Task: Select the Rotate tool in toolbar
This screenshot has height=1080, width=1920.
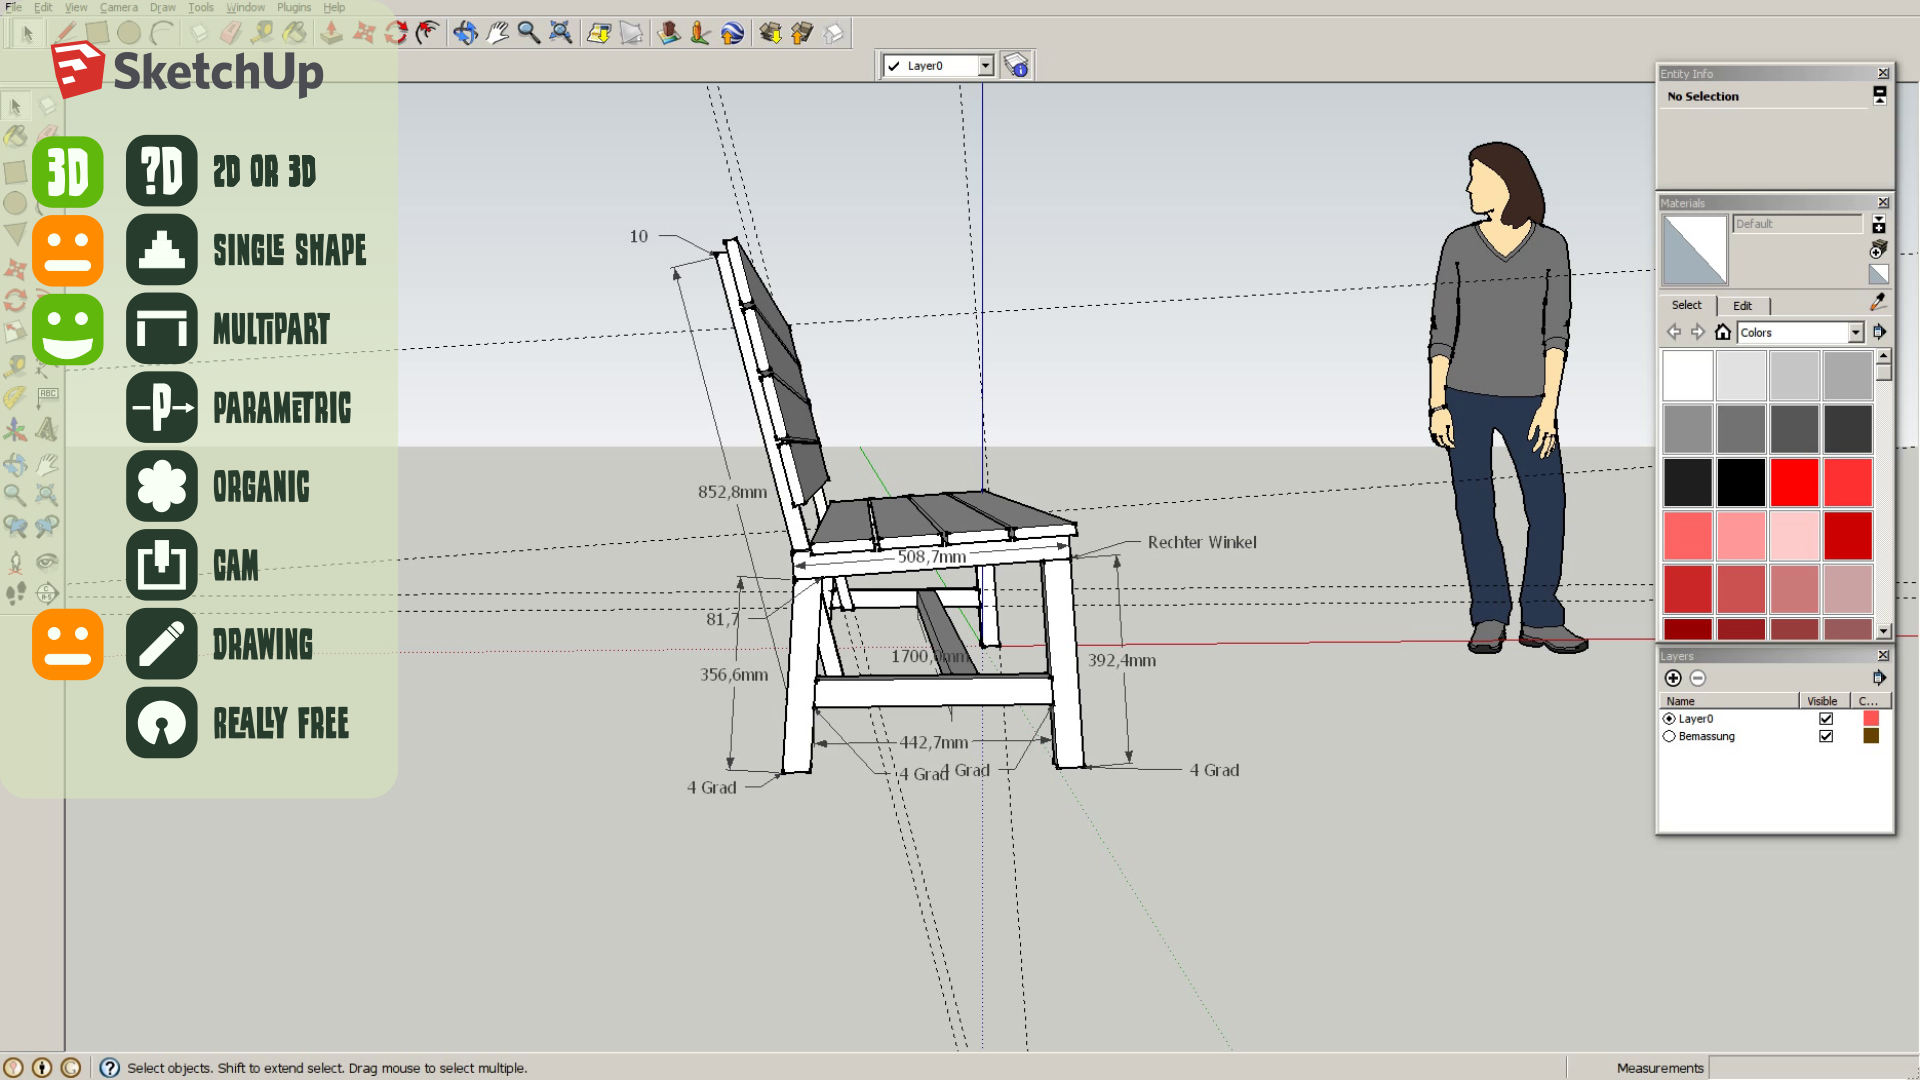Action: pyautogui.click(x=396, y=33)
